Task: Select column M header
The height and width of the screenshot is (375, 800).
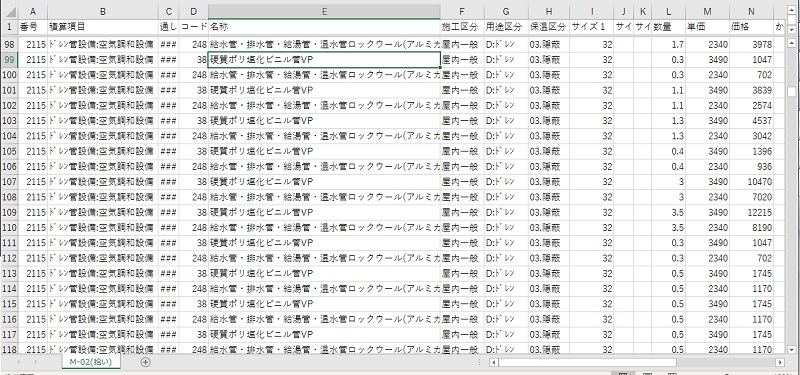Action: pos(707,12)
